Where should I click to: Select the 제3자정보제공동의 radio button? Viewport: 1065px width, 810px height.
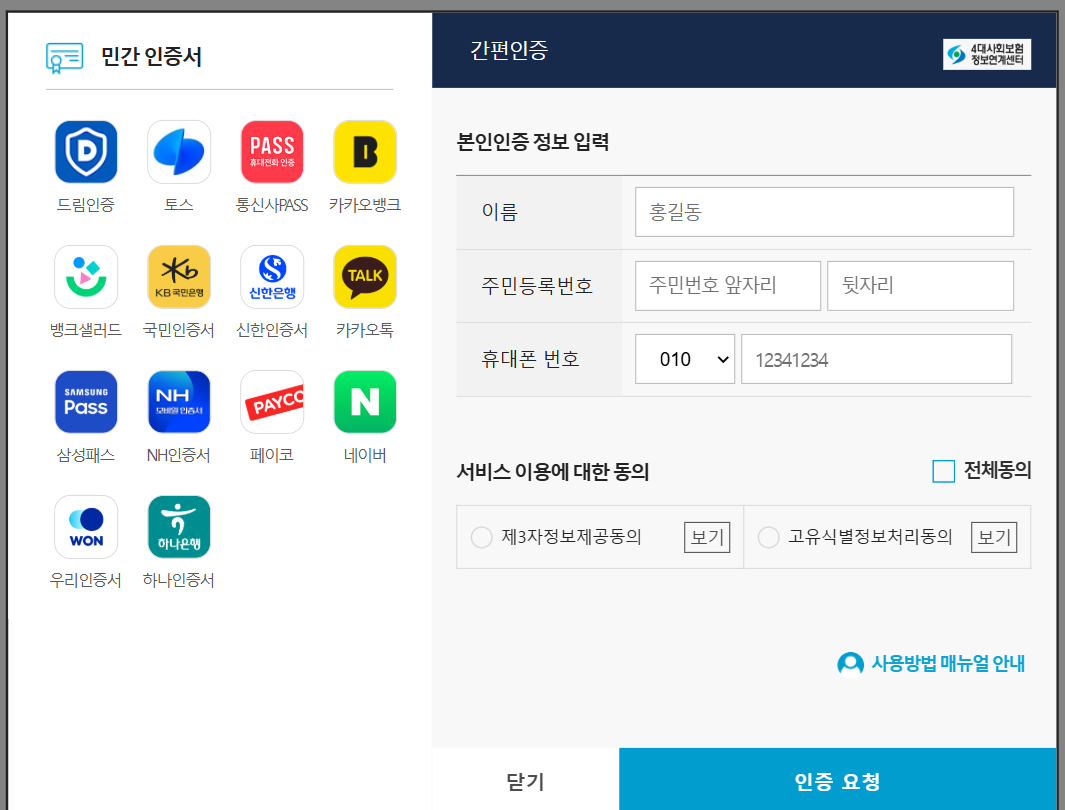click(482, 538)
